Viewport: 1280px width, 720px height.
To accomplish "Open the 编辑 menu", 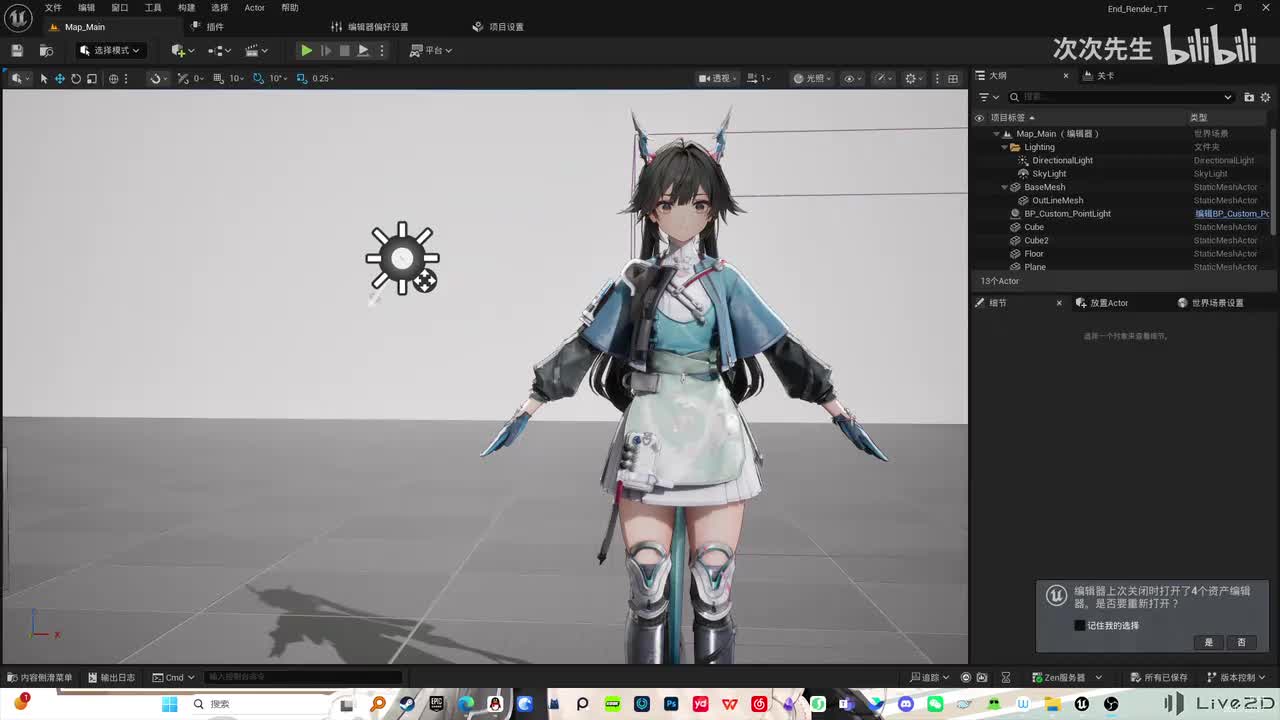I will 87,8.
